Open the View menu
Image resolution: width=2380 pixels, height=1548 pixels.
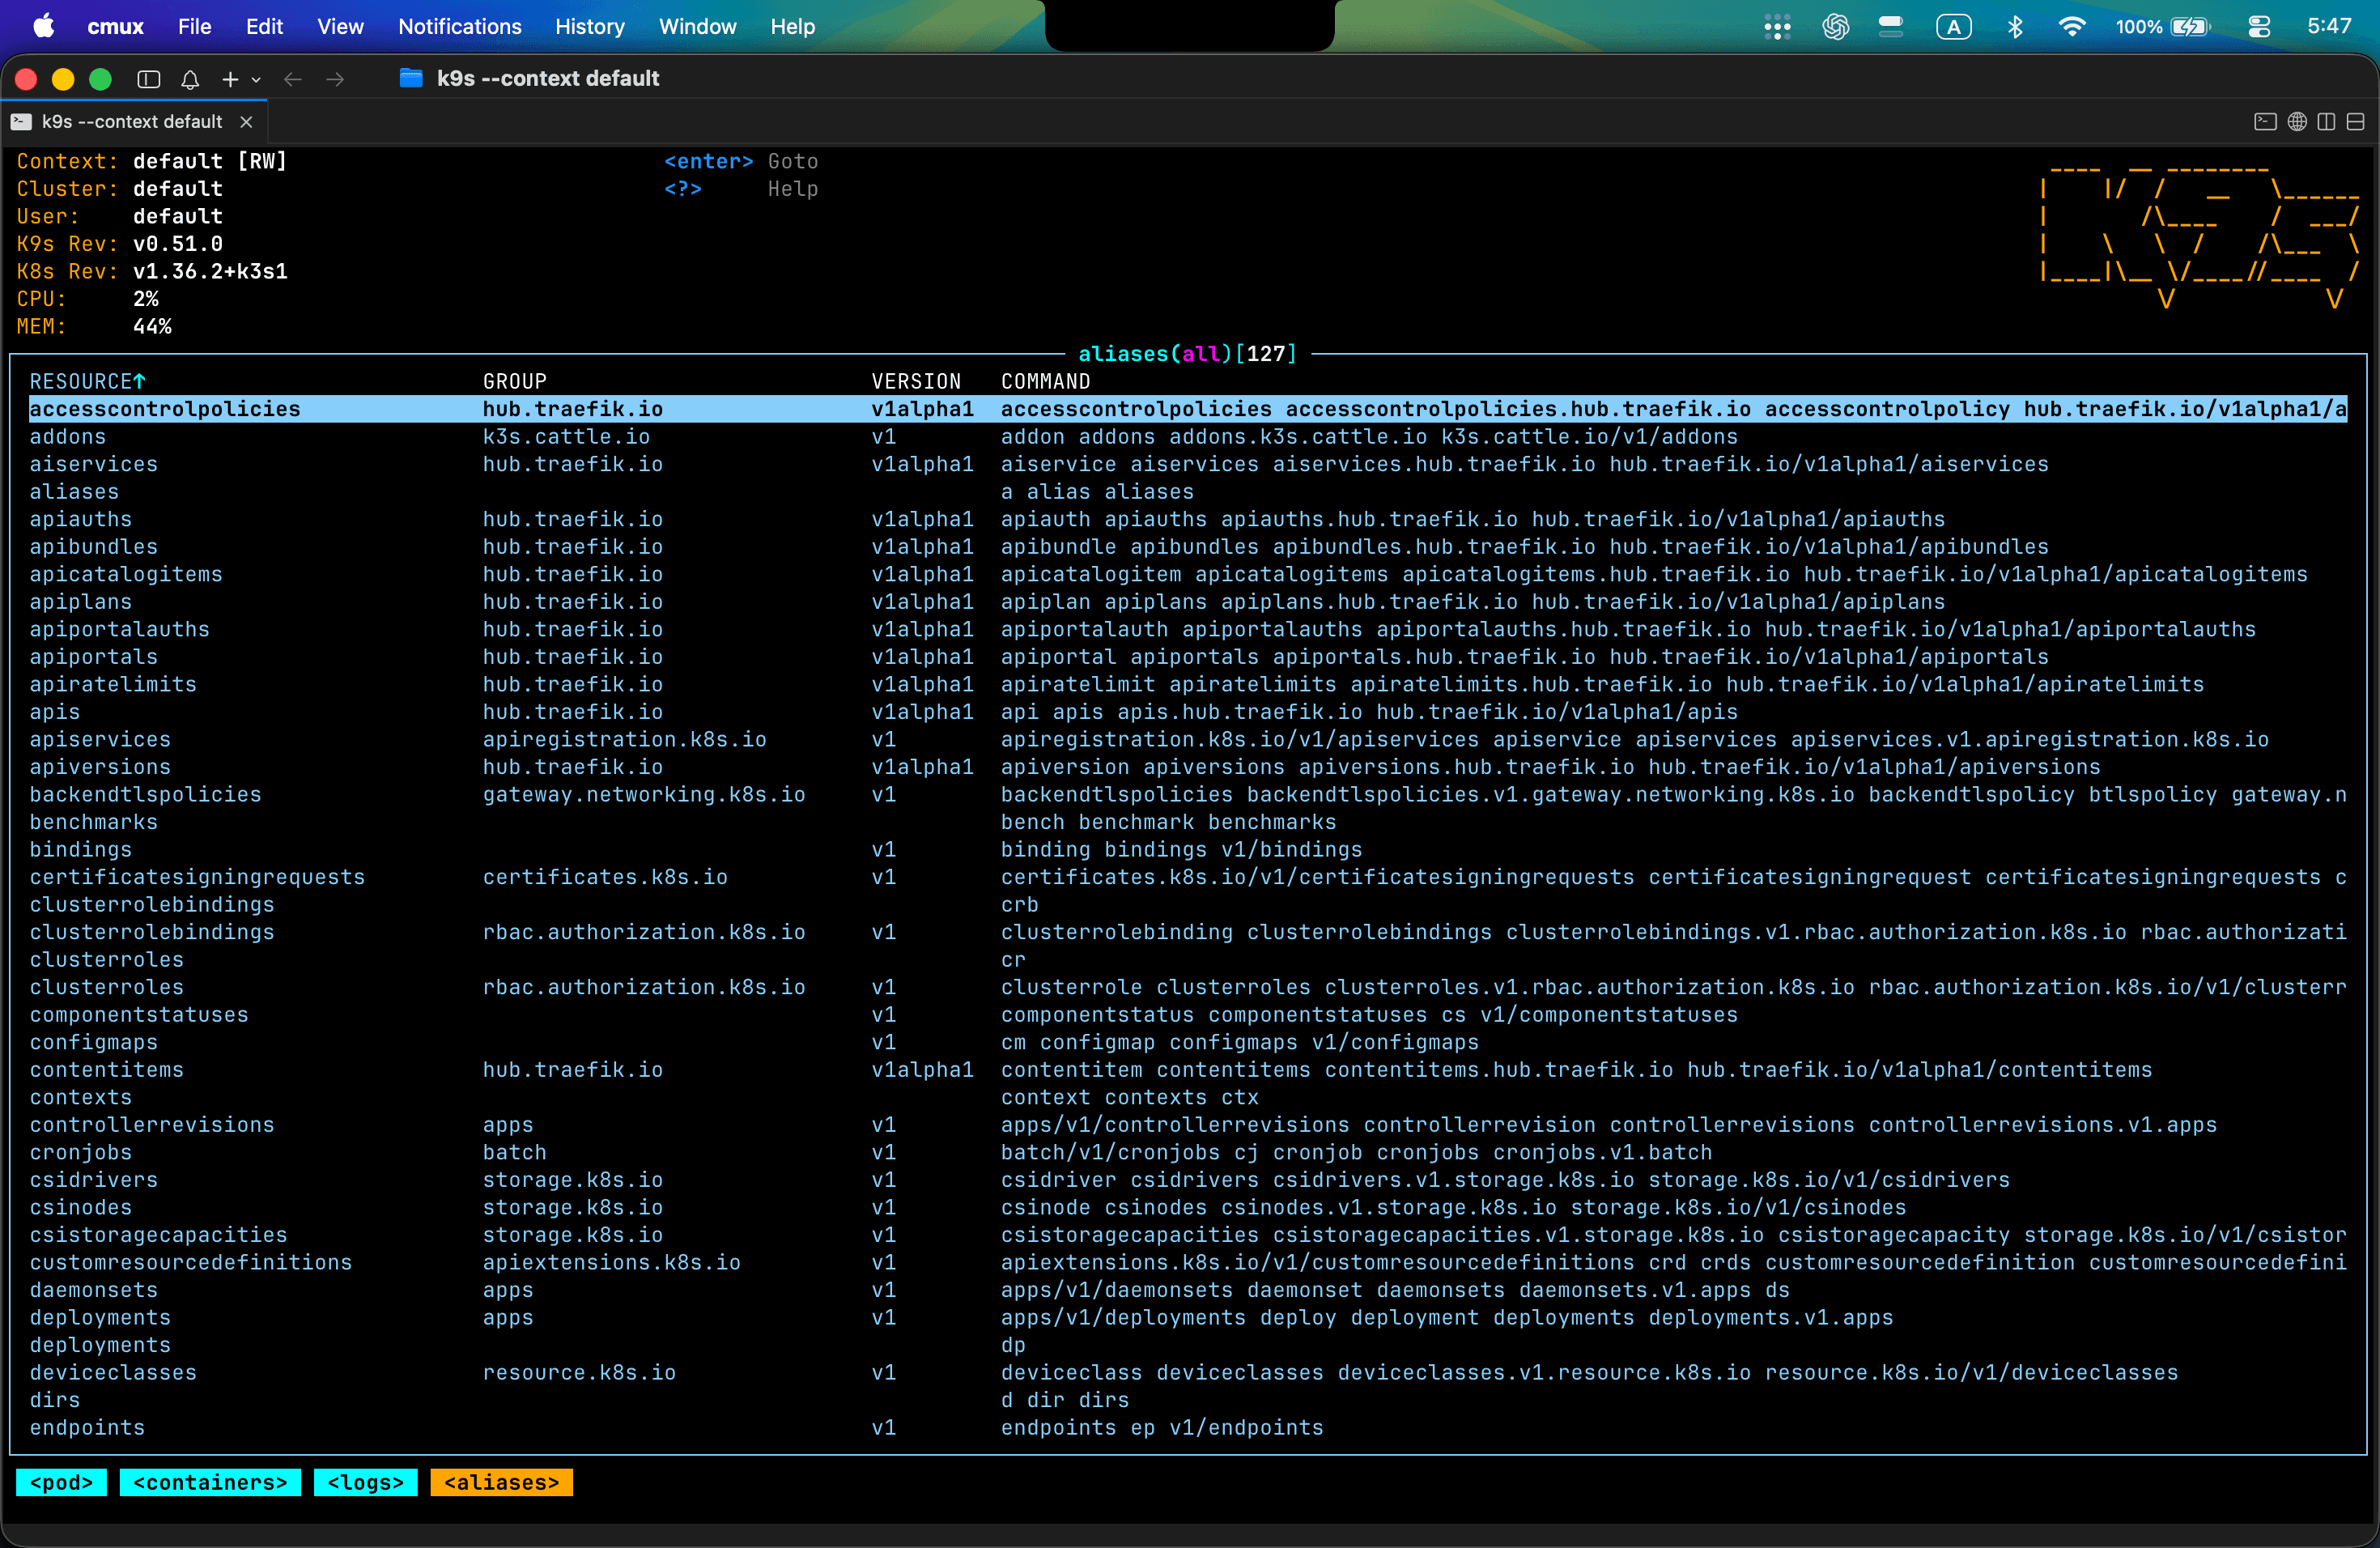coord(340,26)
